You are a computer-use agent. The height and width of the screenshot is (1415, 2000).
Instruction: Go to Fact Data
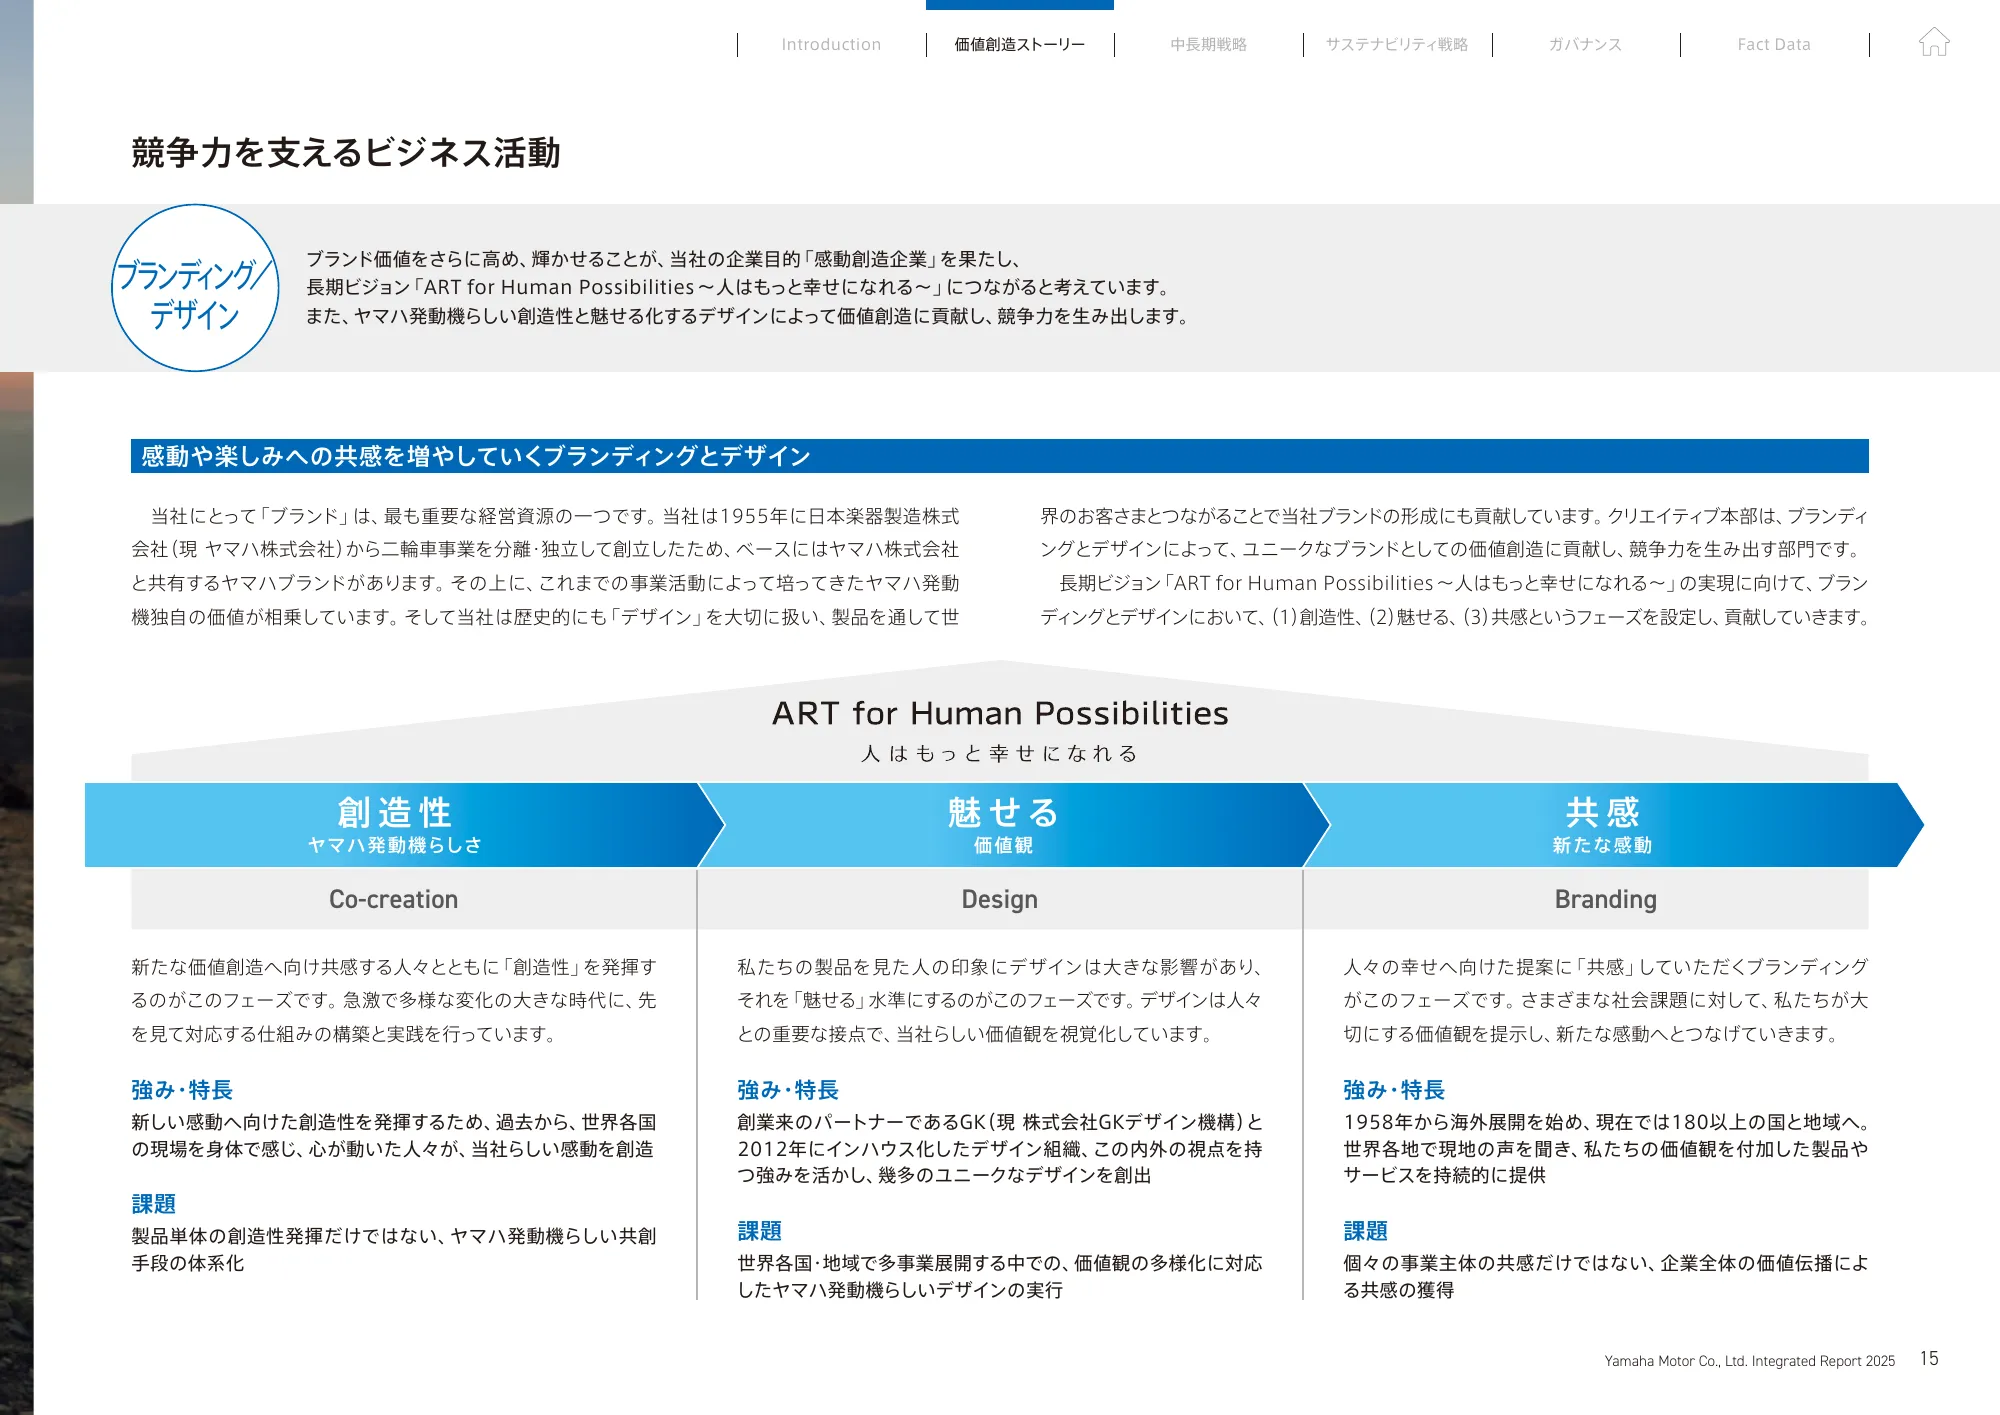tap(1775, 44)
